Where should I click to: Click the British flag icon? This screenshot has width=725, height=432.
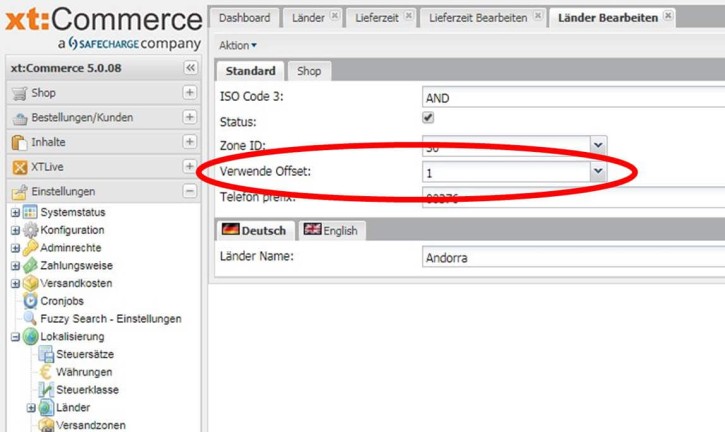click(x=312, y=229)
